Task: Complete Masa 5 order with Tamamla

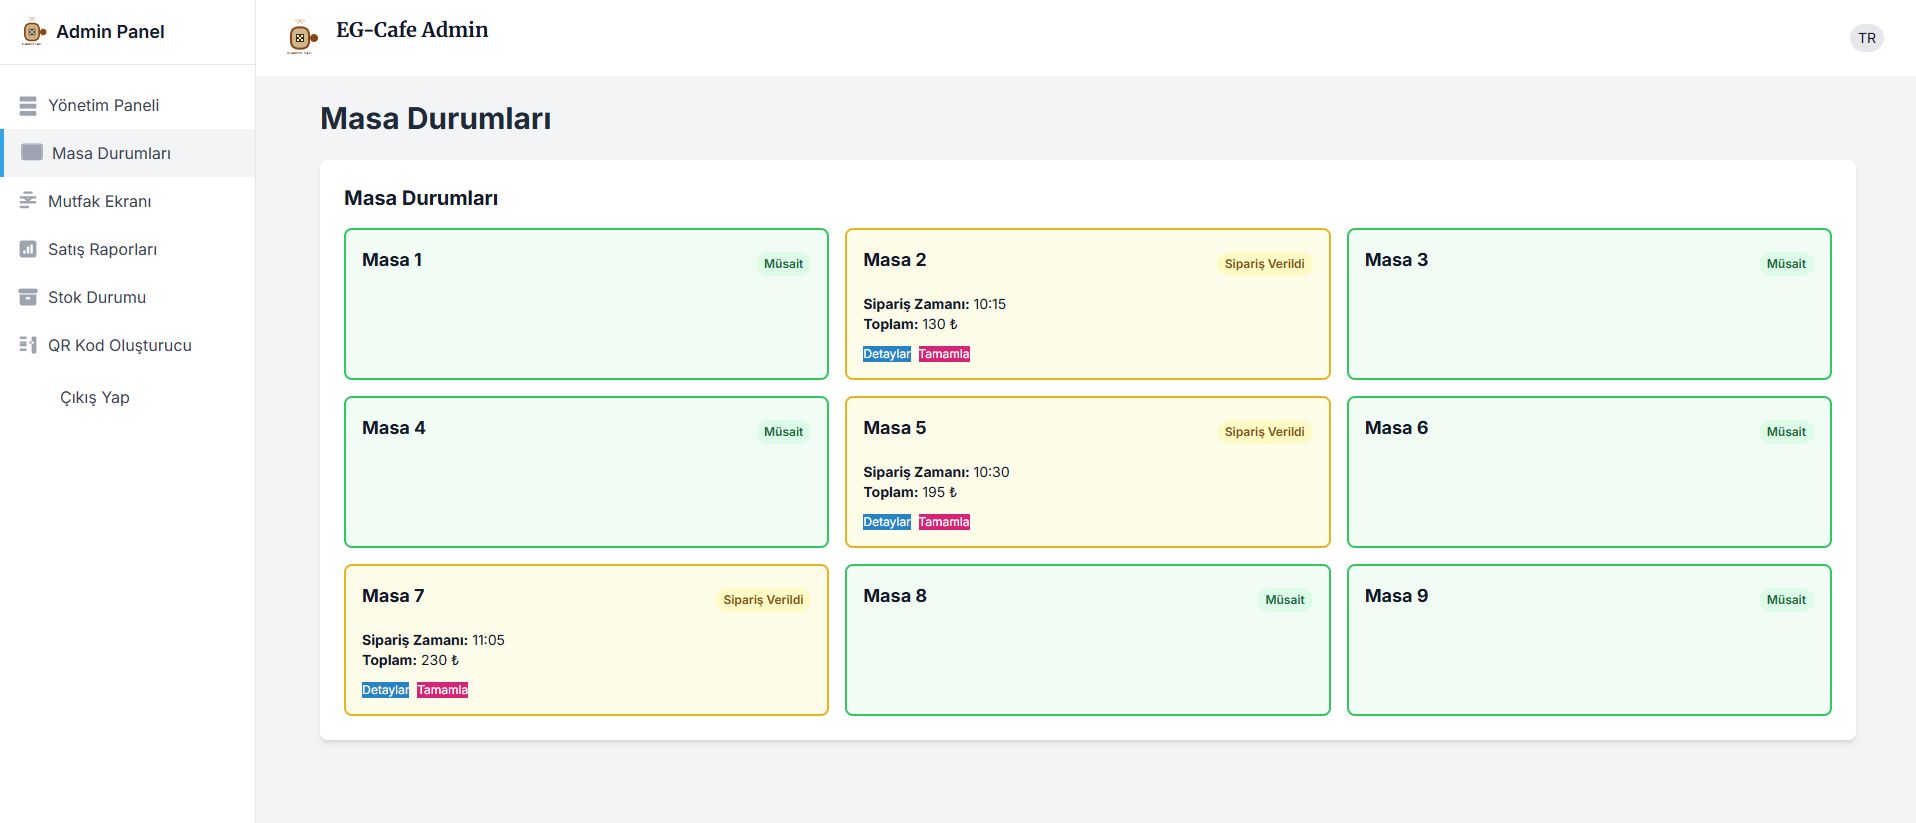Action: 944,522
